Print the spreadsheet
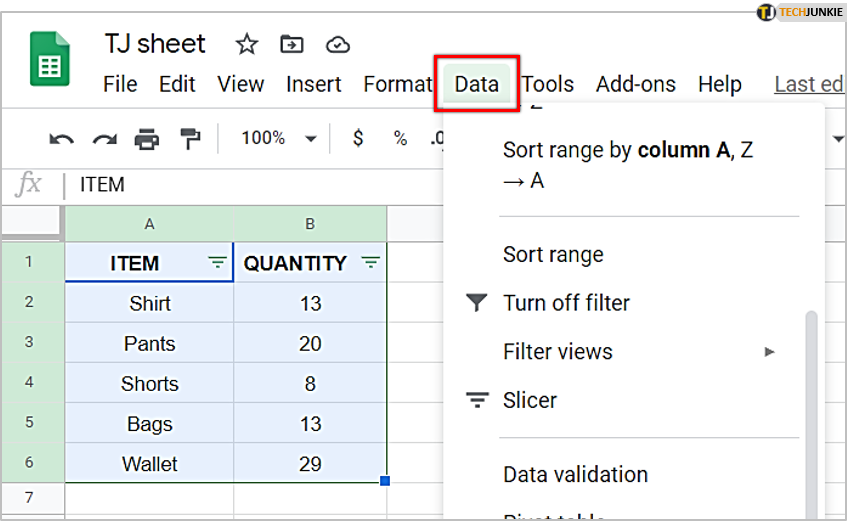The width and height of the screenshot is (851, 521). [147, 139]
